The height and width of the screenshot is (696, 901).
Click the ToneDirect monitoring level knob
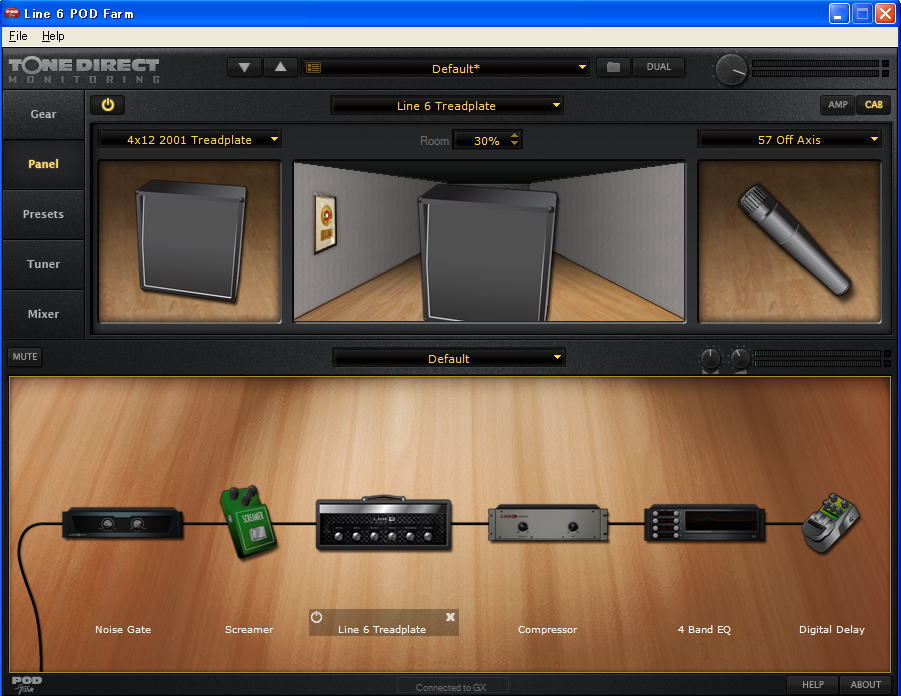(x=731, y=70)
